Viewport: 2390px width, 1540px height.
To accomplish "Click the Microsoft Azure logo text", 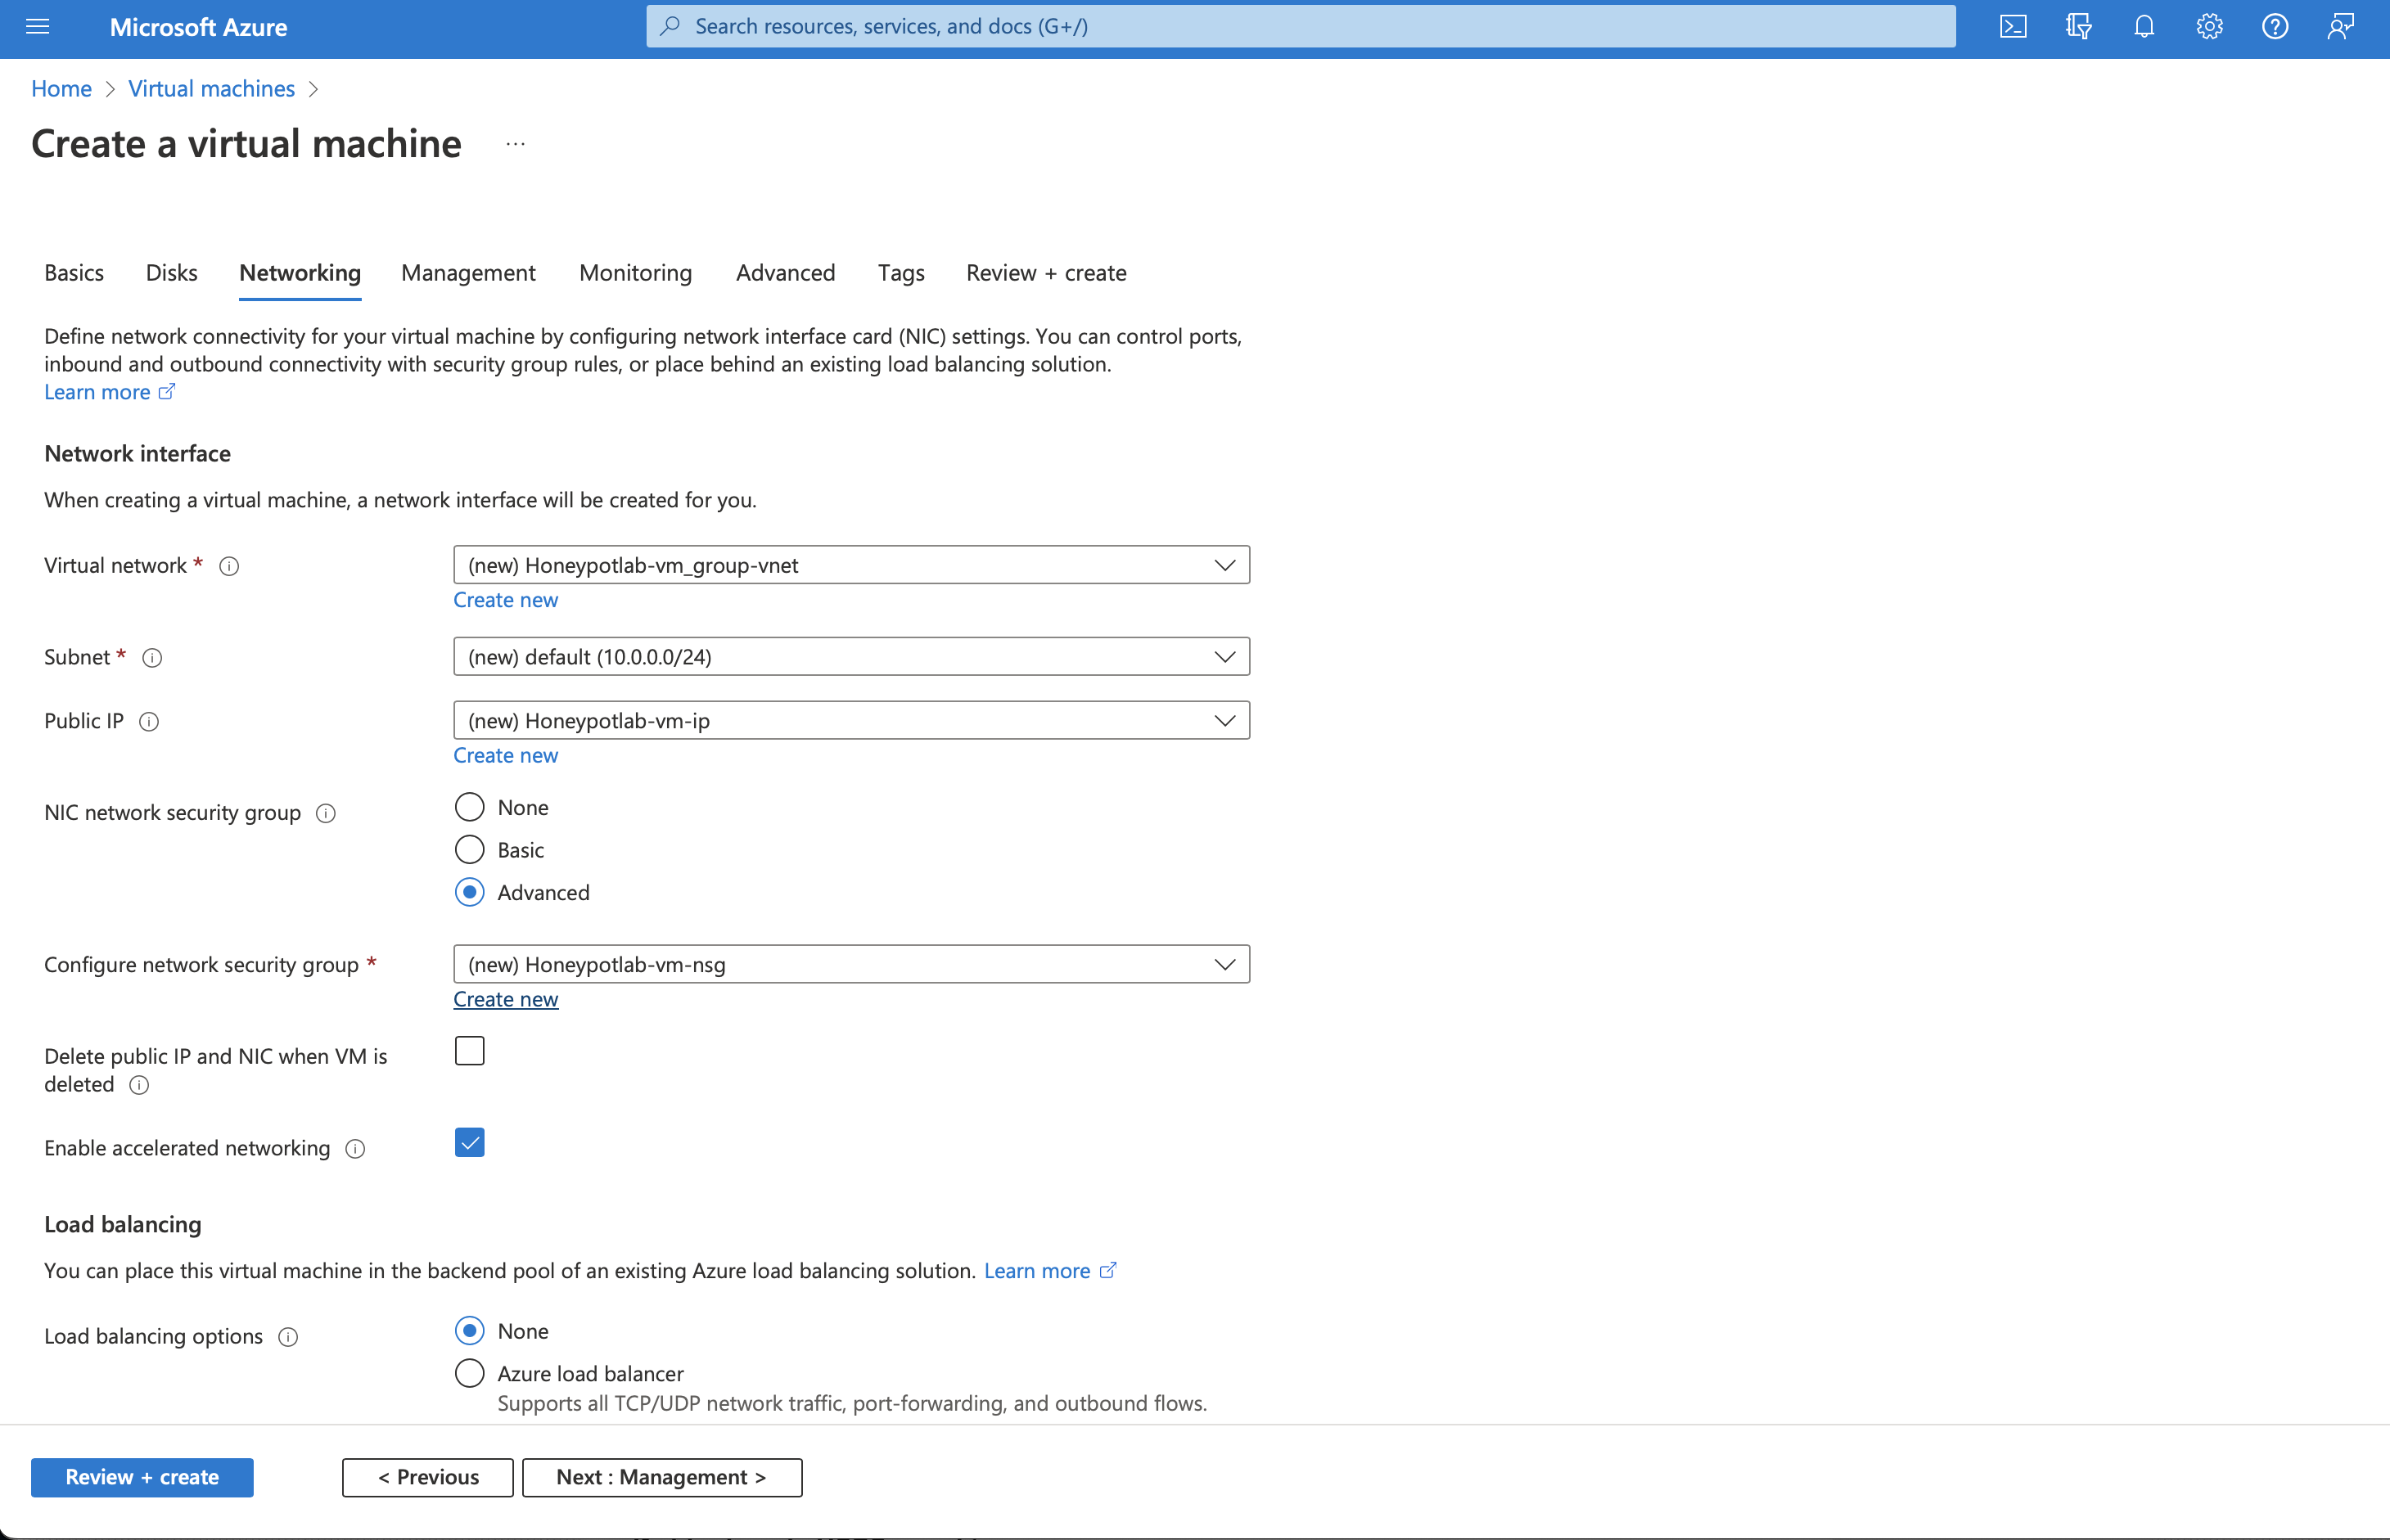I will pos(198,27).
